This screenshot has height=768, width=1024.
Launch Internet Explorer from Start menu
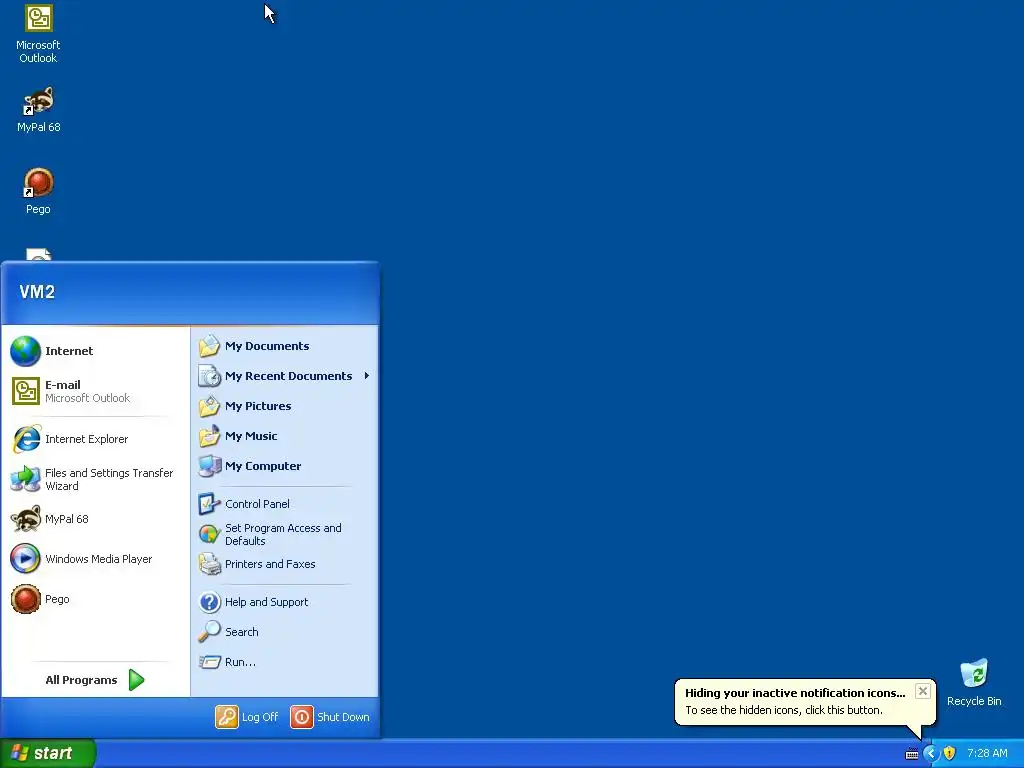pos(96,439)
